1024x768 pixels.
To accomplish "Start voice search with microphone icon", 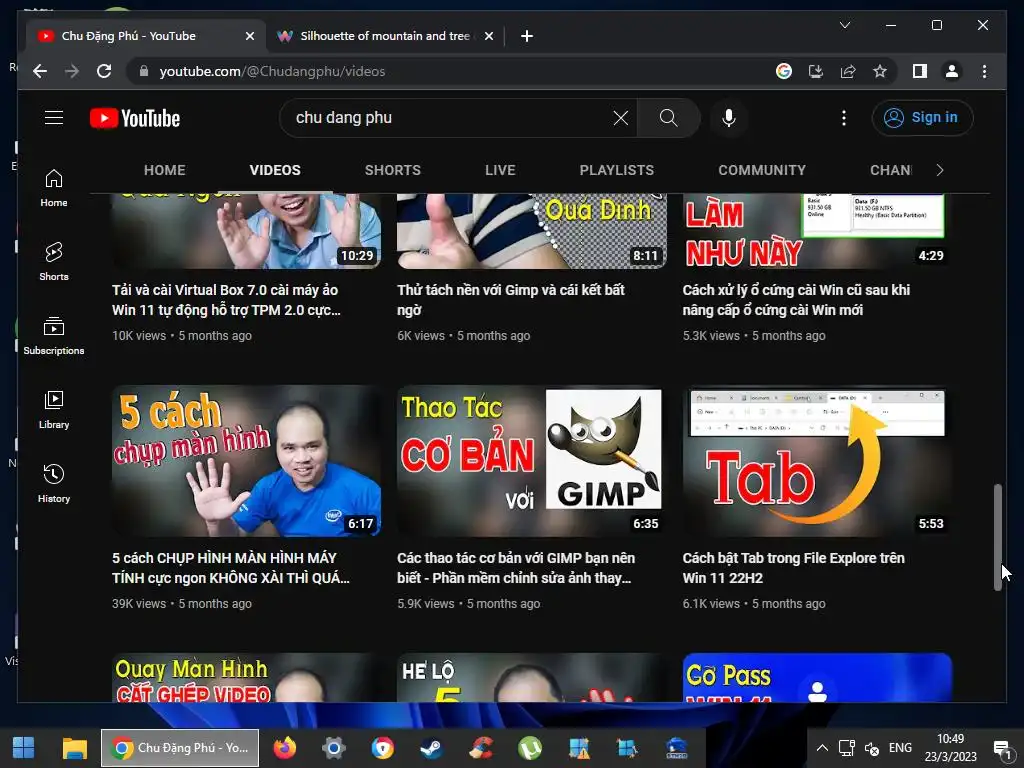I will (x=729, y=118).
